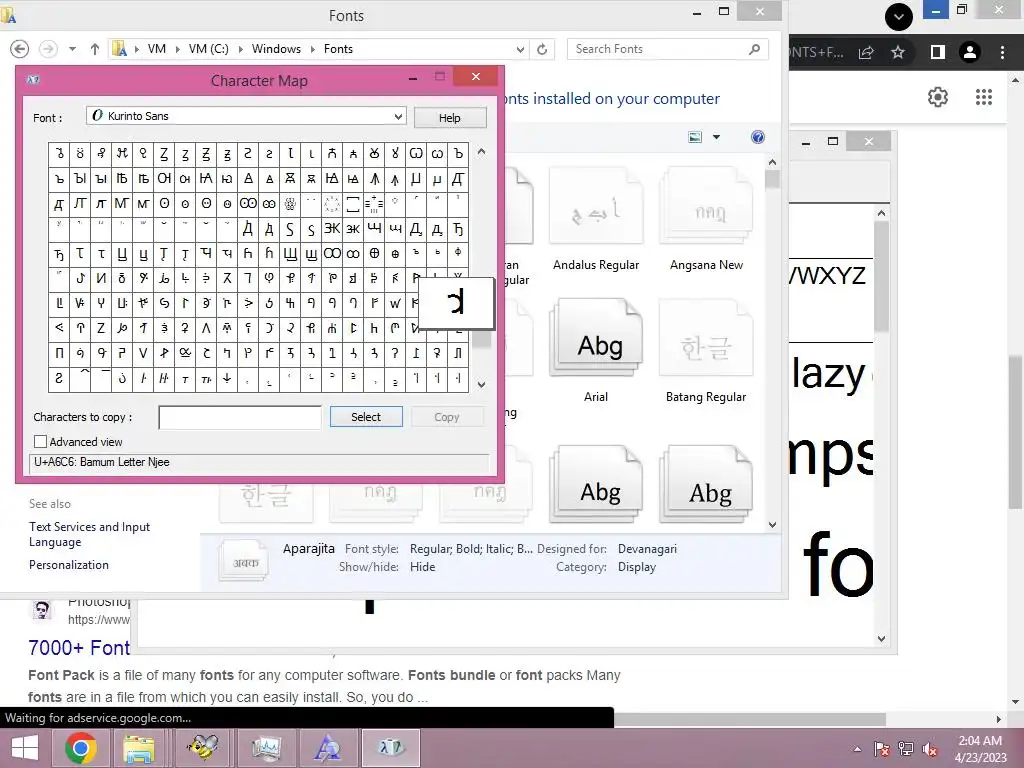Click the network tray icon
Screen dimensions: 1024x768
(x=906, y=749)
